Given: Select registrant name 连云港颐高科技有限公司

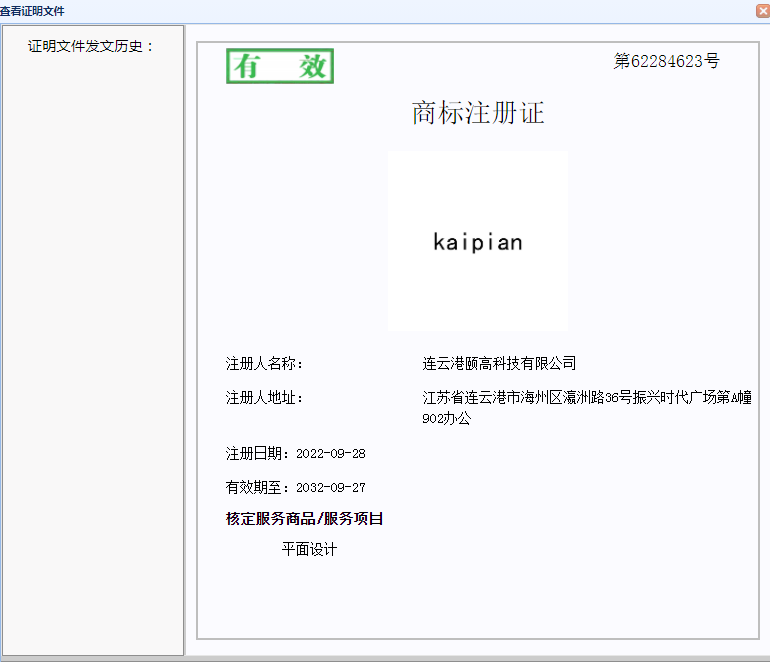Looking at the screenshot, I should (x=499, y=363).
